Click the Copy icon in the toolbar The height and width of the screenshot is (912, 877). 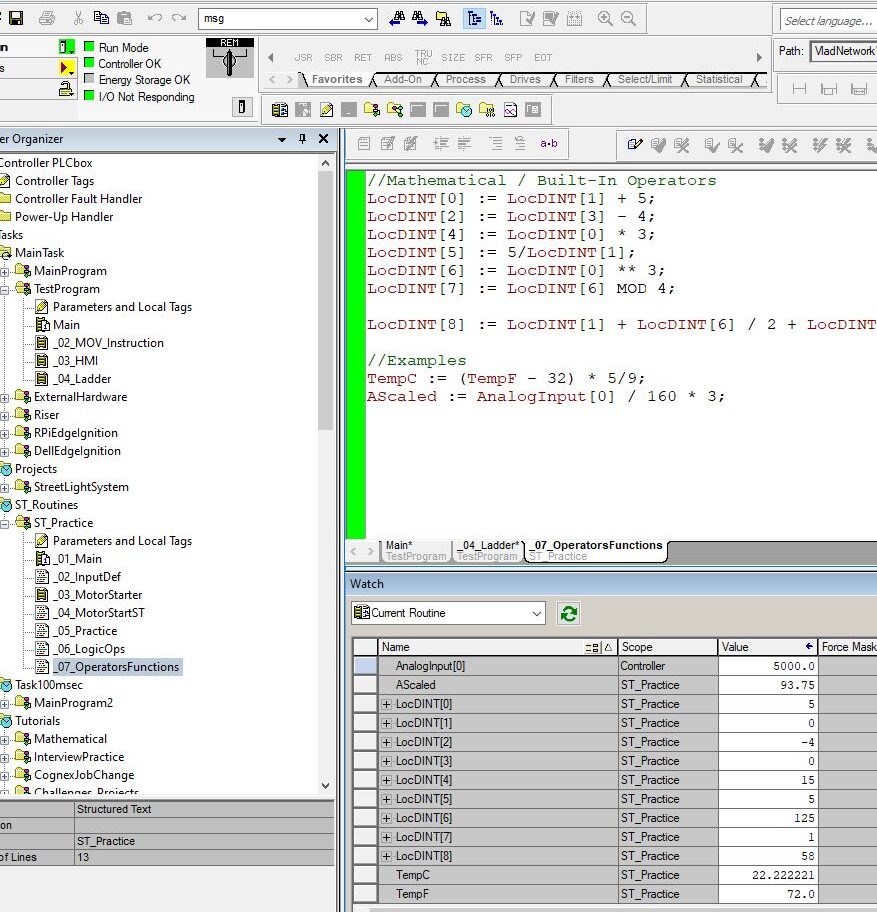(x=101, y=18)
